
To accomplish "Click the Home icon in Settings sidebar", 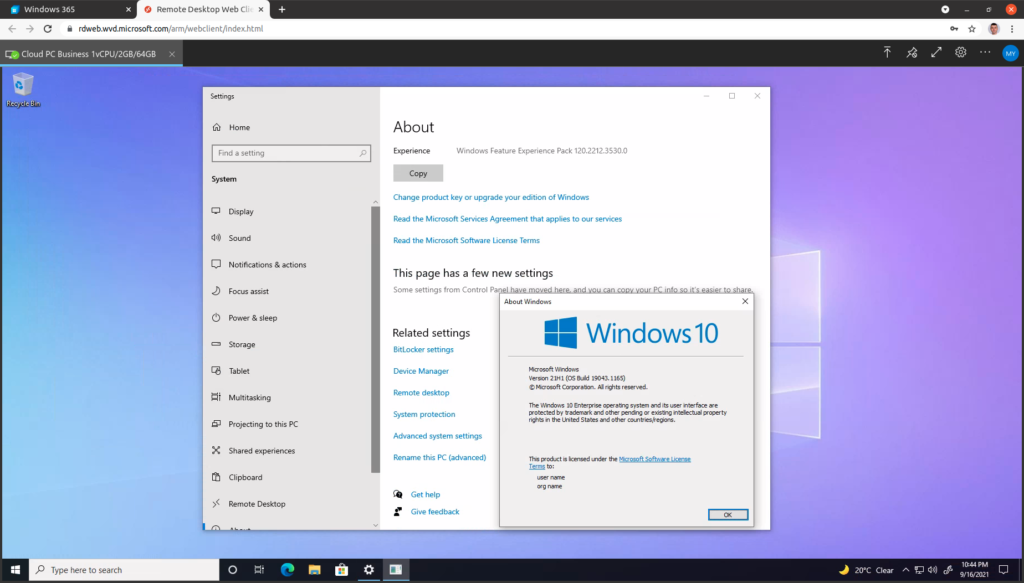I will click(x=217, y=127).
